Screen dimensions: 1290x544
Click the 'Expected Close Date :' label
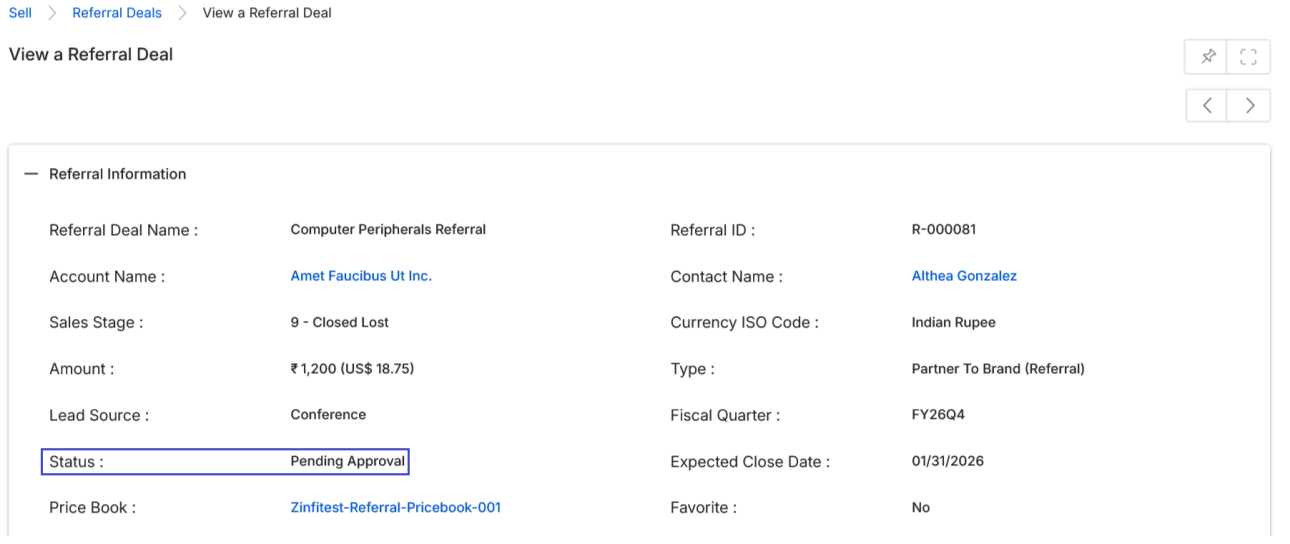point(750,462)
